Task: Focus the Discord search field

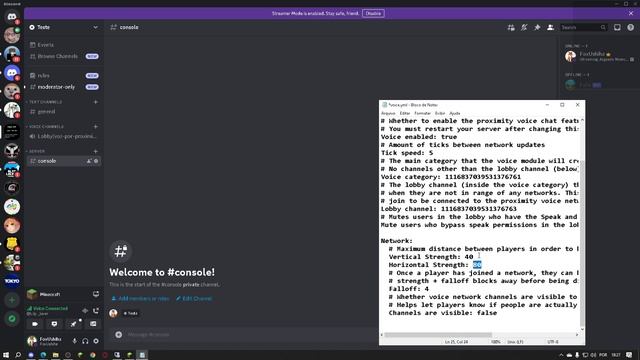Action: point(583,27)
